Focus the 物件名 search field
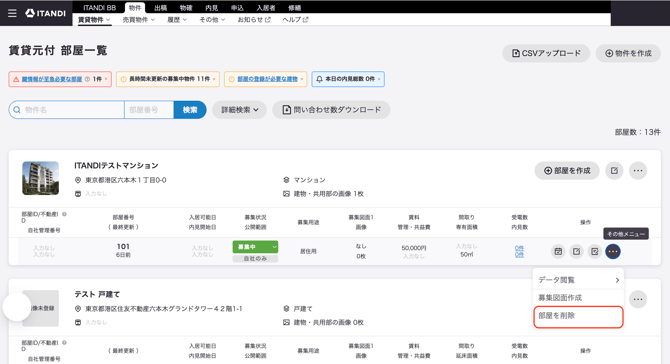This screenshot has height=364, width=670. click(x=67, y=110)
